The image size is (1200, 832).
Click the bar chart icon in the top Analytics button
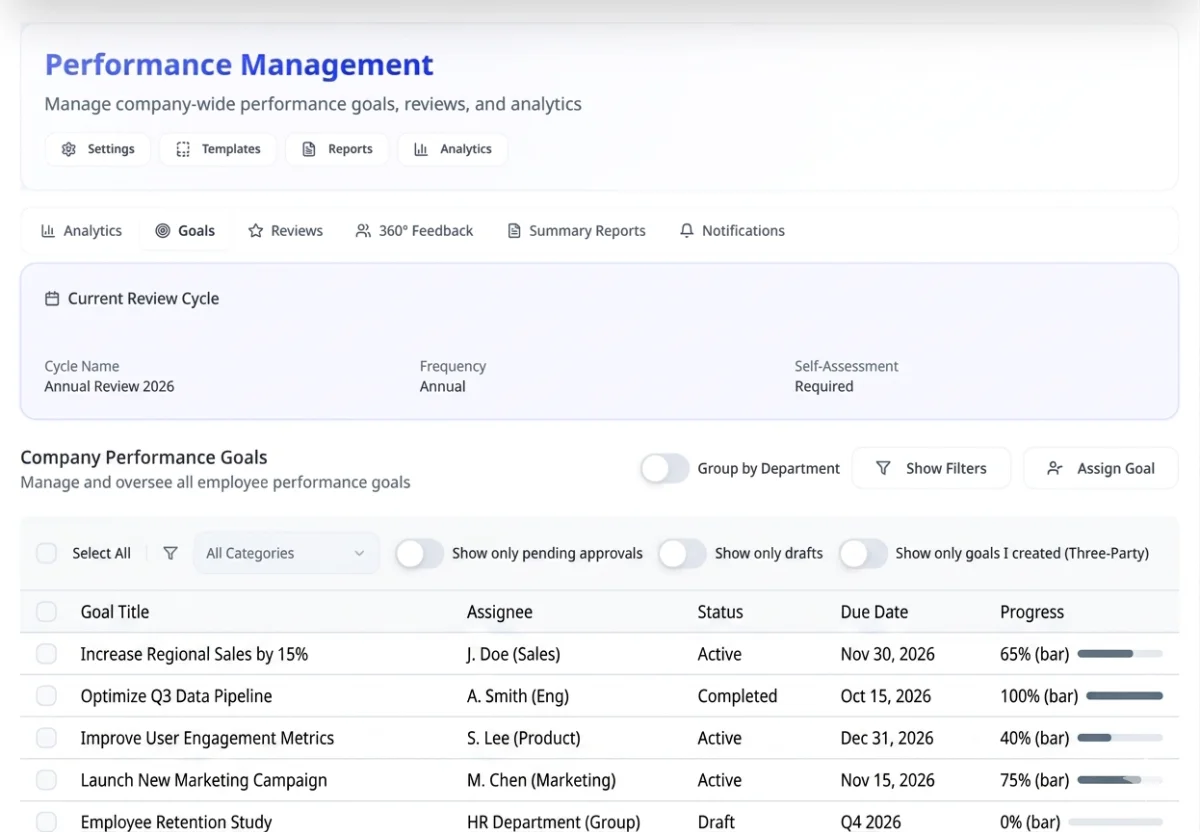click(x=421, y=149)
